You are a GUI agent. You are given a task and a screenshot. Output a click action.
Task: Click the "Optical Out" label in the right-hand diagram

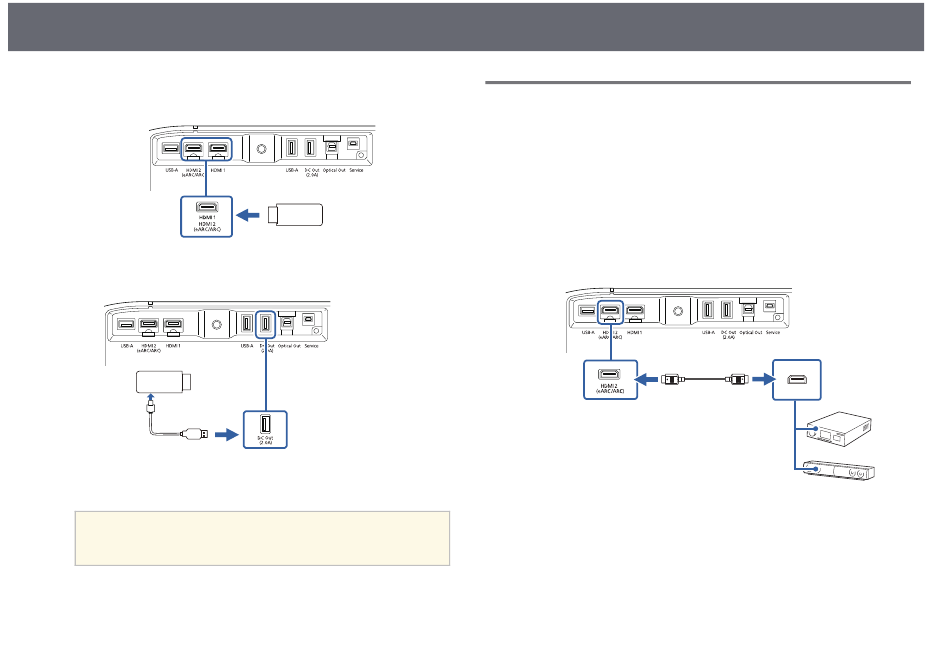(x=751, y=333)
